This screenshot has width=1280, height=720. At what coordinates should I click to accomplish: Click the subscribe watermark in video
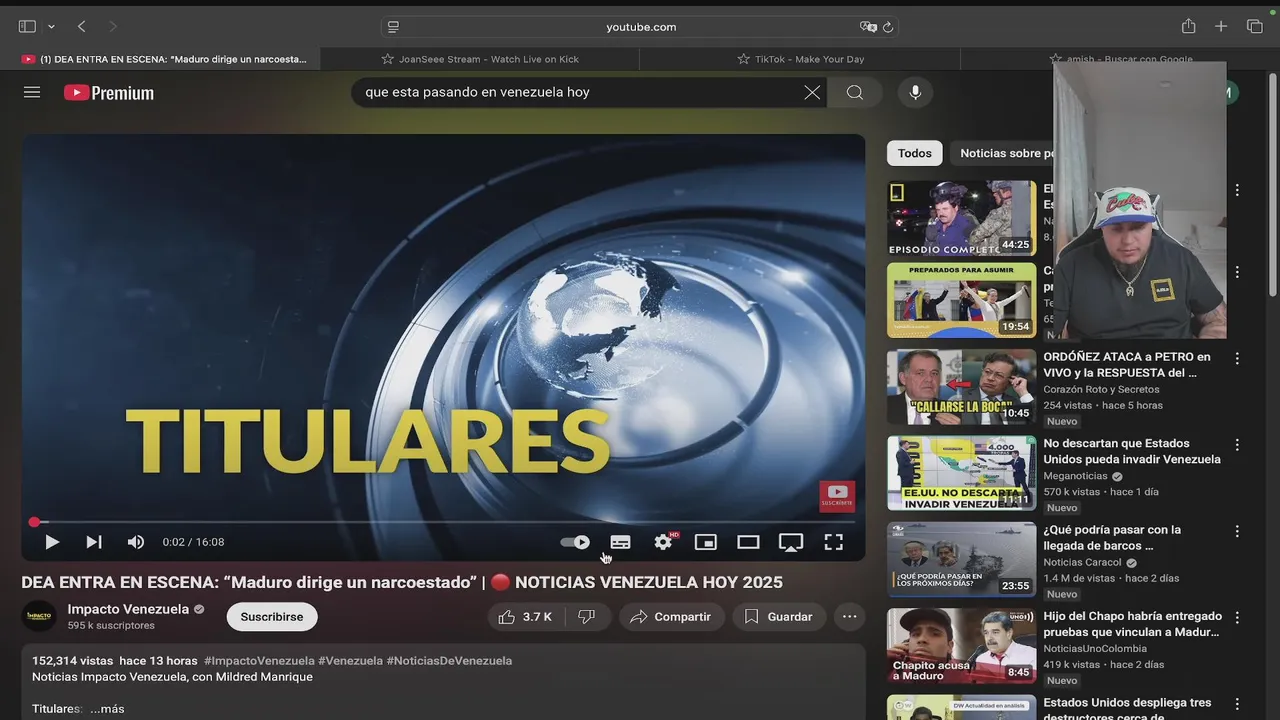coord(837,495)
